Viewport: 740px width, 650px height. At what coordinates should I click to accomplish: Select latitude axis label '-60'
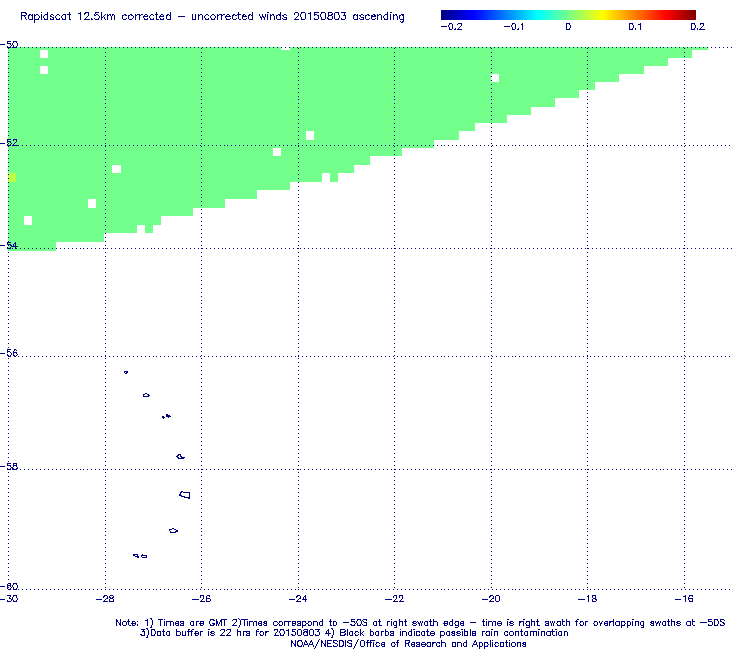[x=9, y=587]
